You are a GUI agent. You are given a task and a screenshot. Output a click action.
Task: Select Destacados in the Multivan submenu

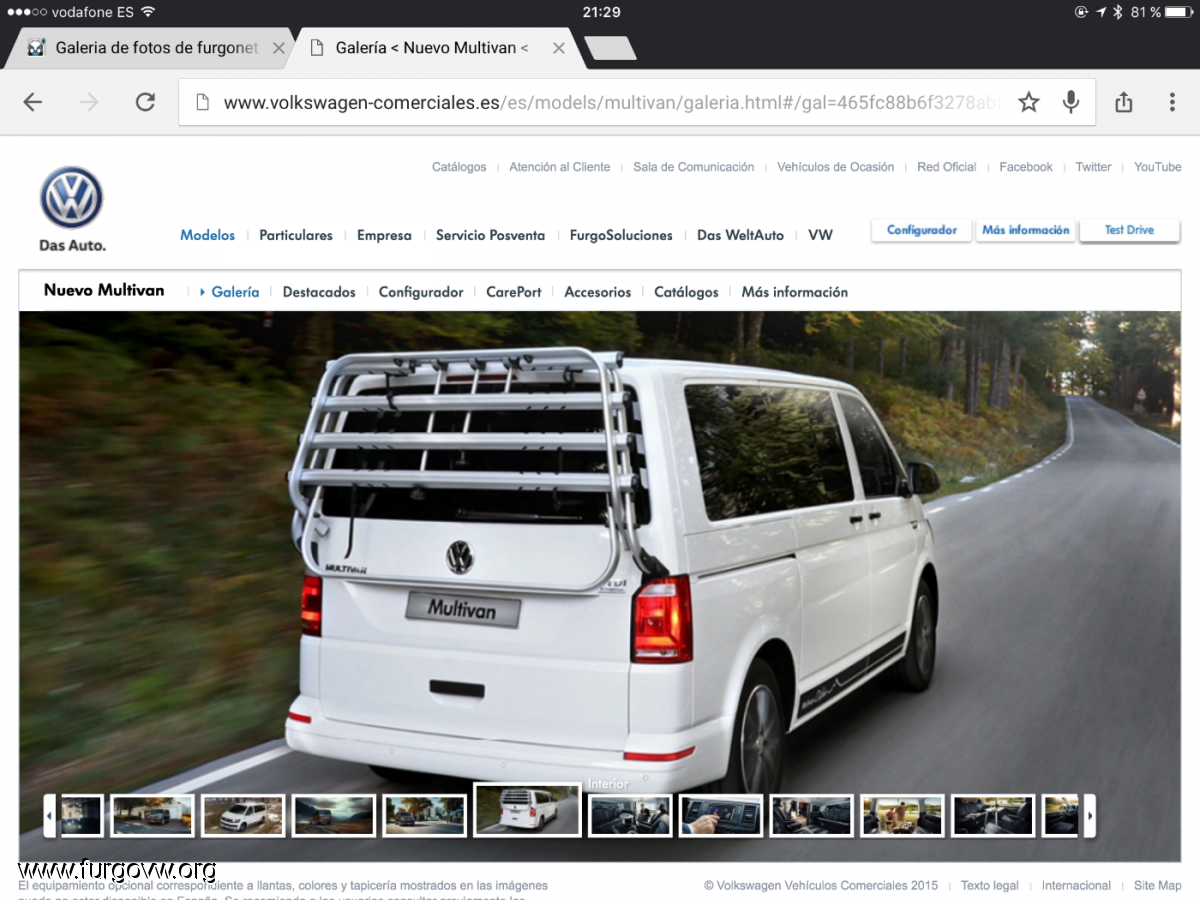pyautogui.click(x=319, y=292)
